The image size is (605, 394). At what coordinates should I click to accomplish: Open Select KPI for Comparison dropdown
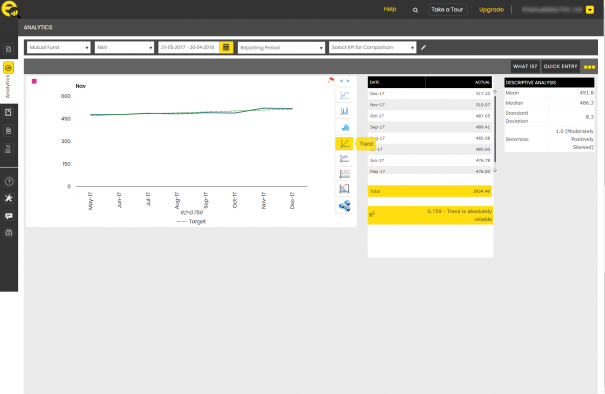372,47
